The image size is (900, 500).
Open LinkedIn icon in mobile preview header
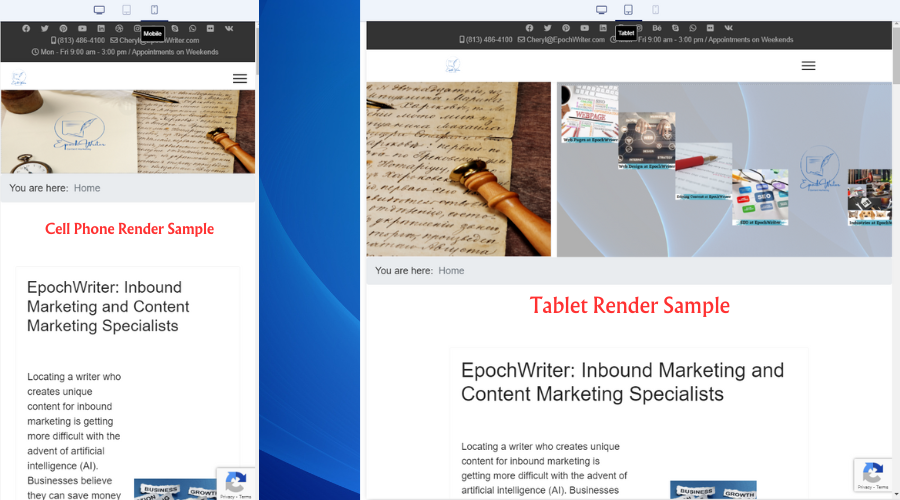[x=101, y=28]
